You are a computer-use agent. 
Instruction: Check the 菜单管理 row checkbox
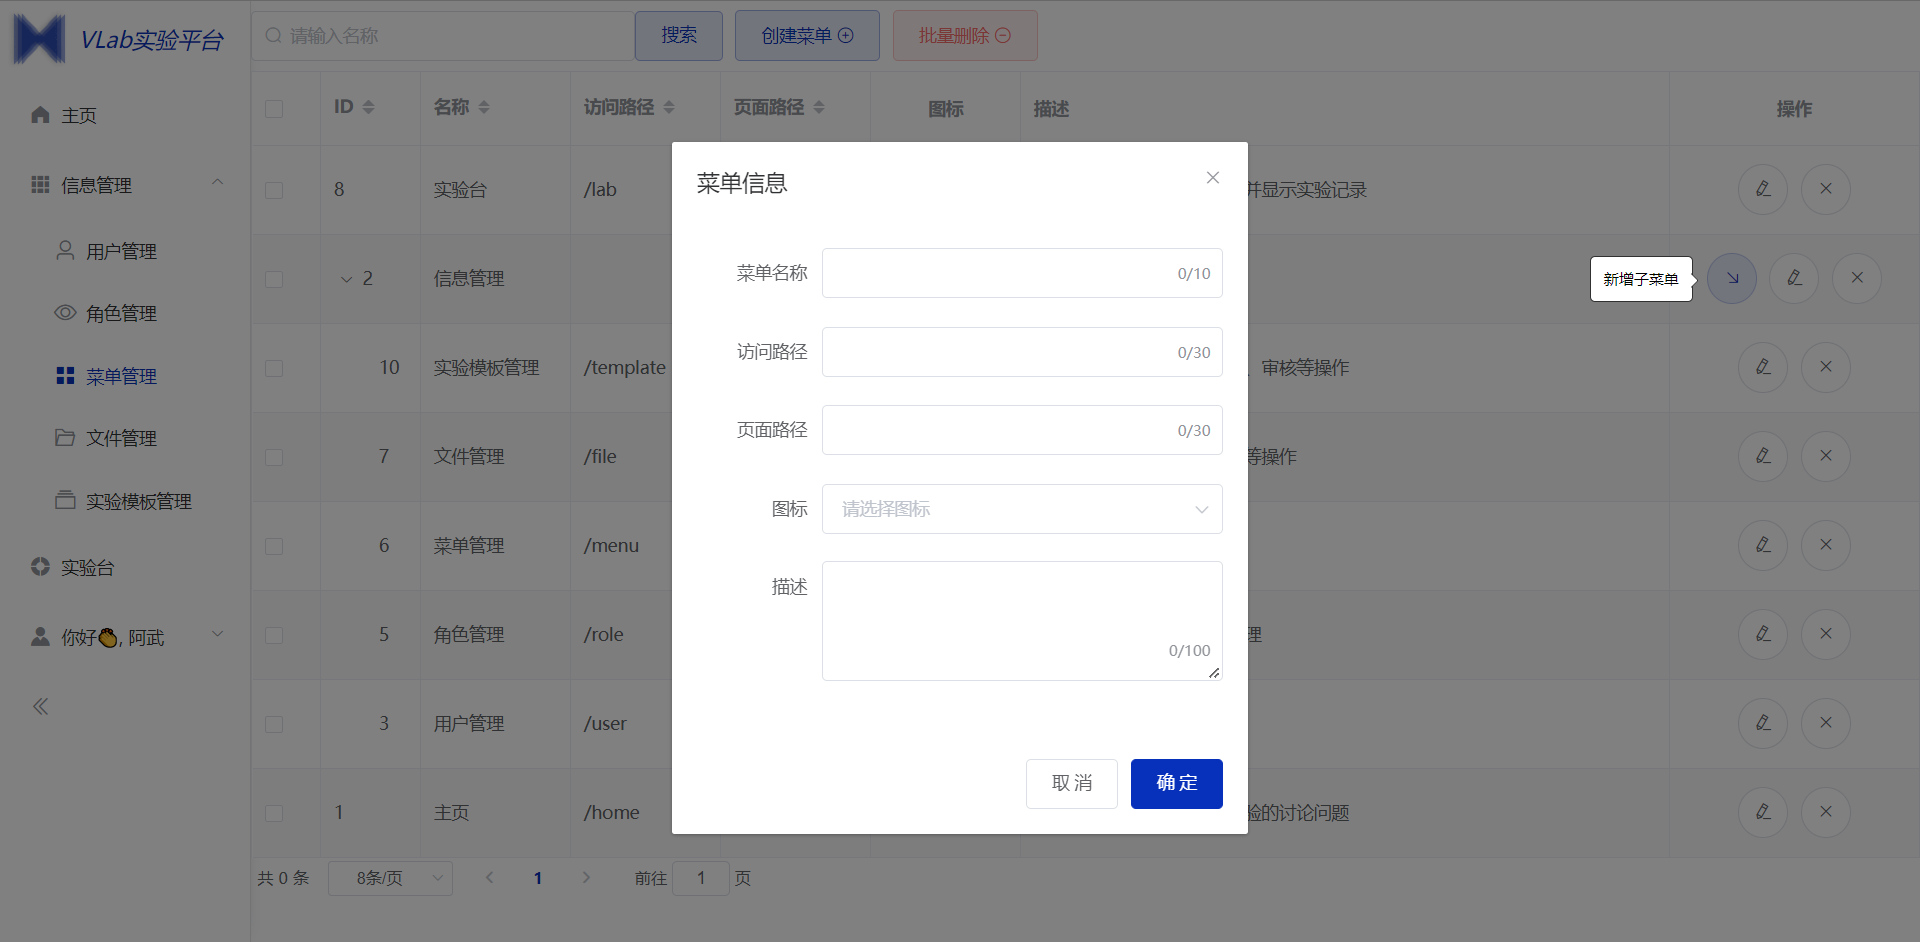click(x=274, y=546)
